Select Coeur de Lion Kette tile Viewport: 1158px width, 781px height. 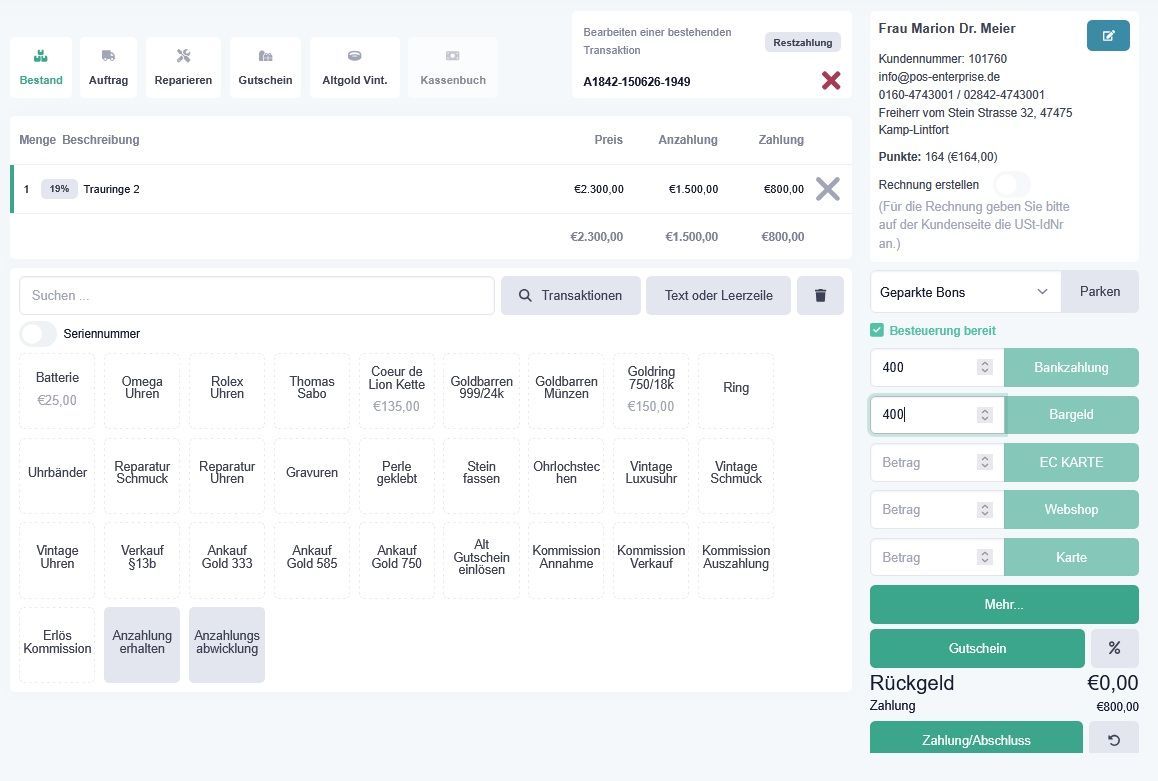coord(397,390)
